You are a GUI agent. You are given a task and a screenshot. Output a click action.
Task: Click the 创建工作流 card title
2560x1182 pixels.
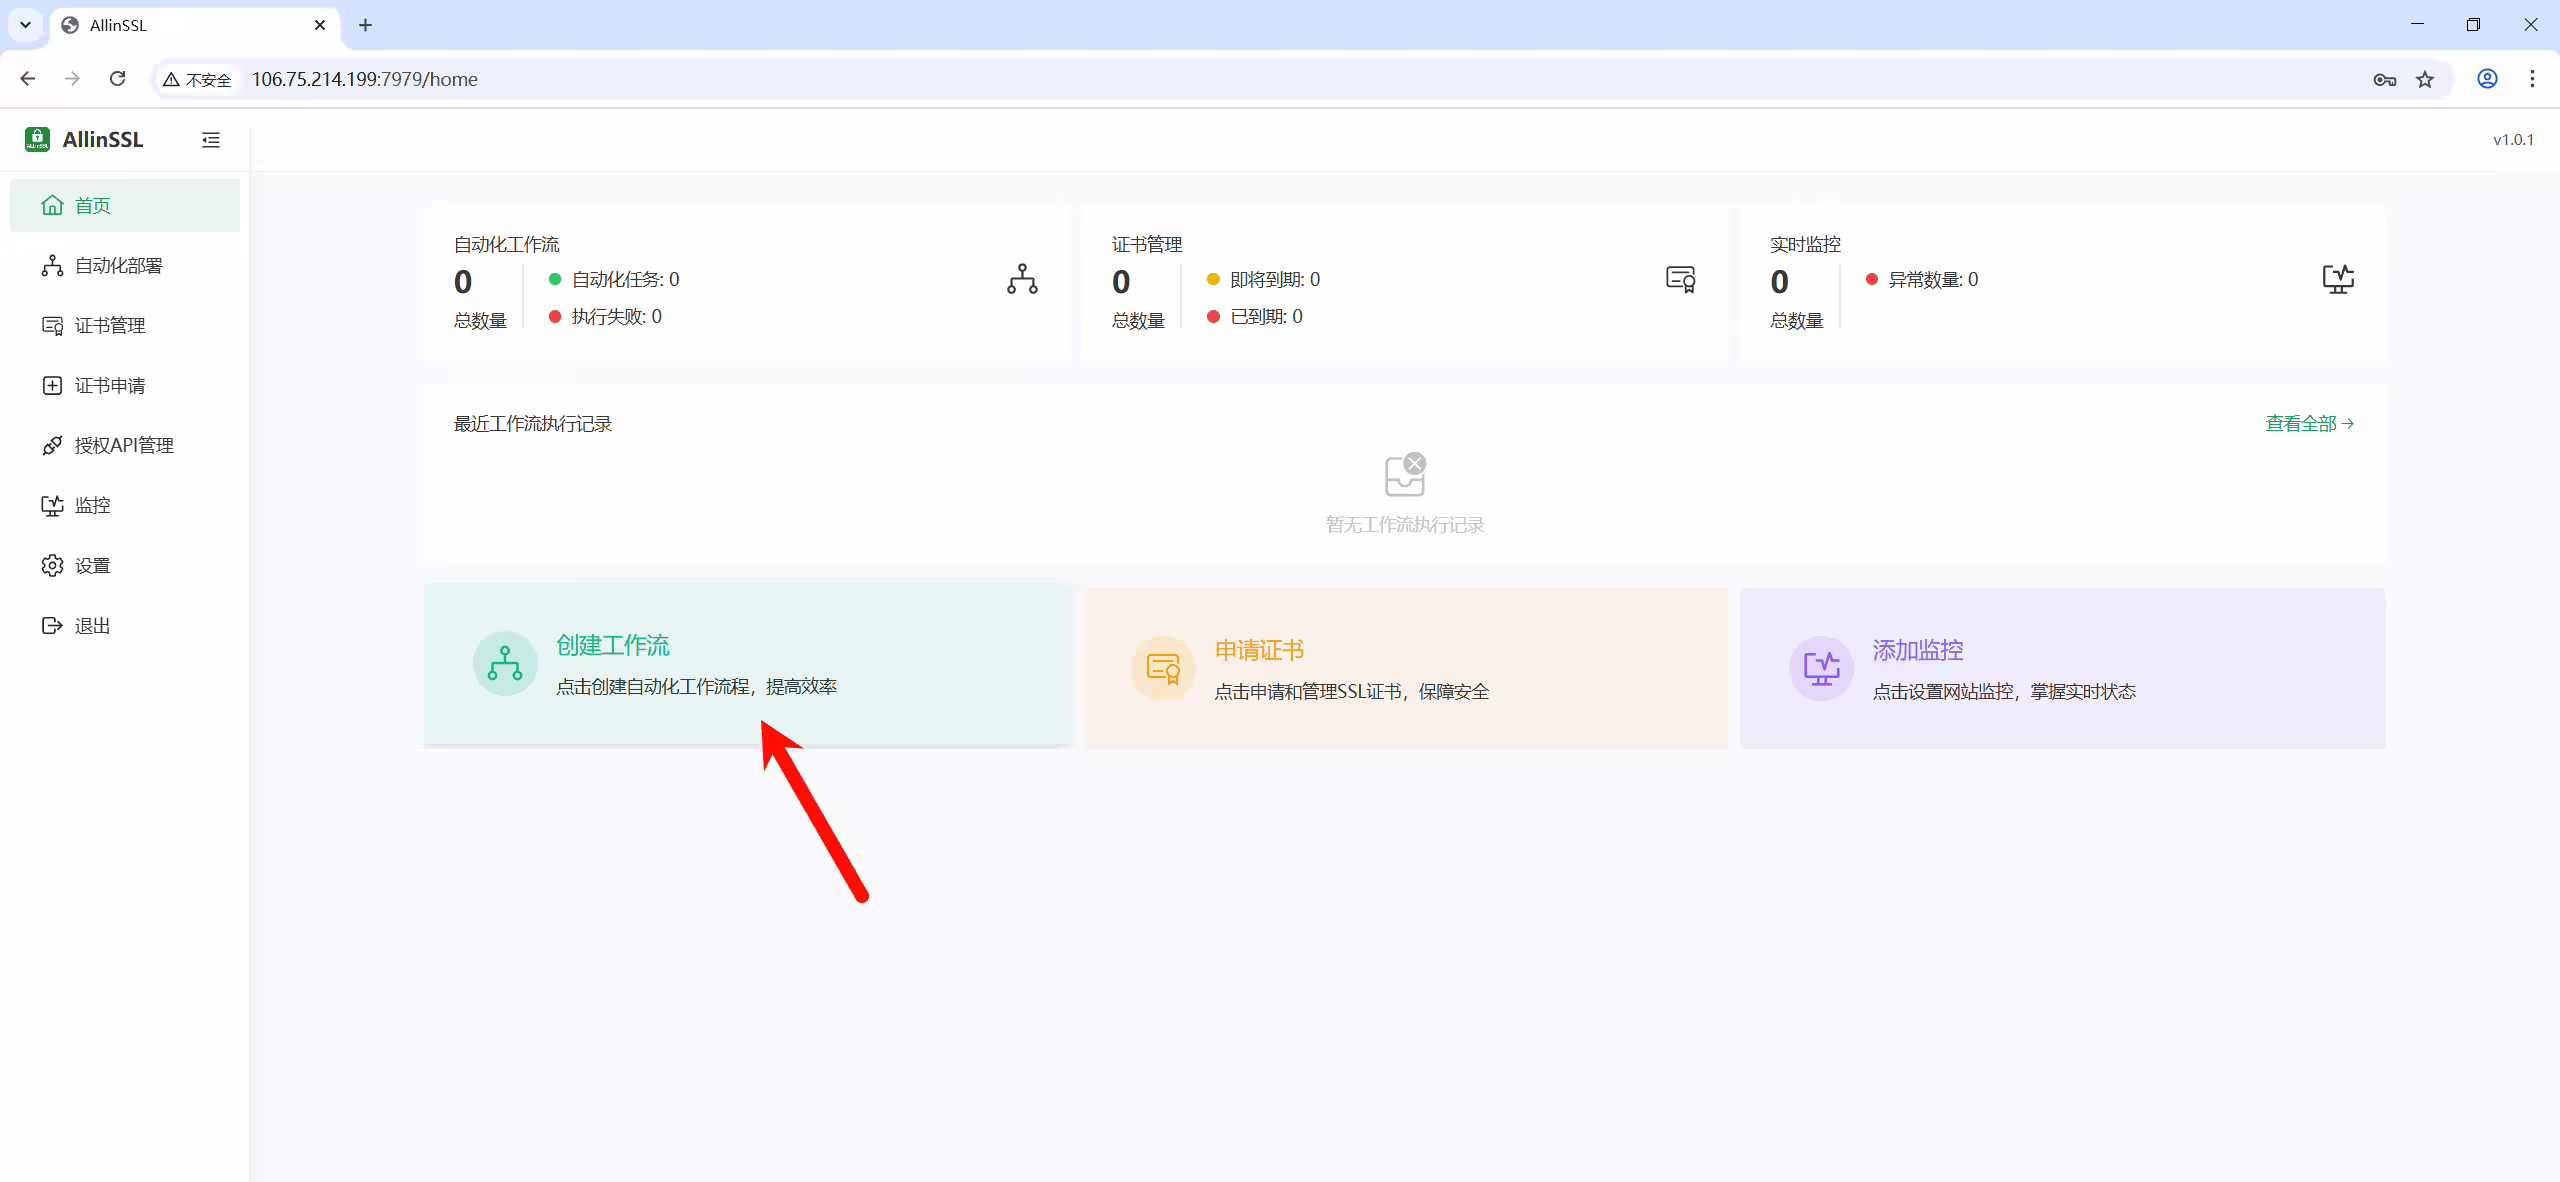pyautogui.click(x=613, y=646)
